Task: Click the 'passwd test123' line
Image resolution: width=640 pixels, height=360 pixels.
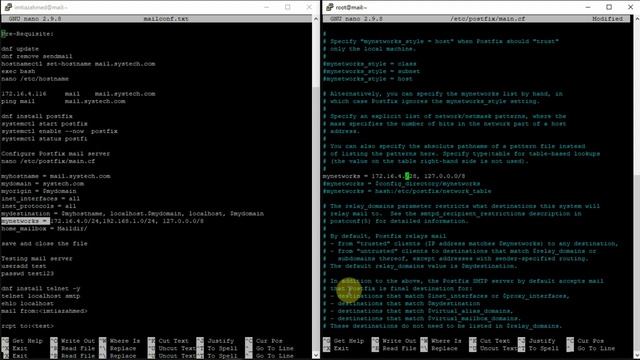Action: click(x=27, y=273)
